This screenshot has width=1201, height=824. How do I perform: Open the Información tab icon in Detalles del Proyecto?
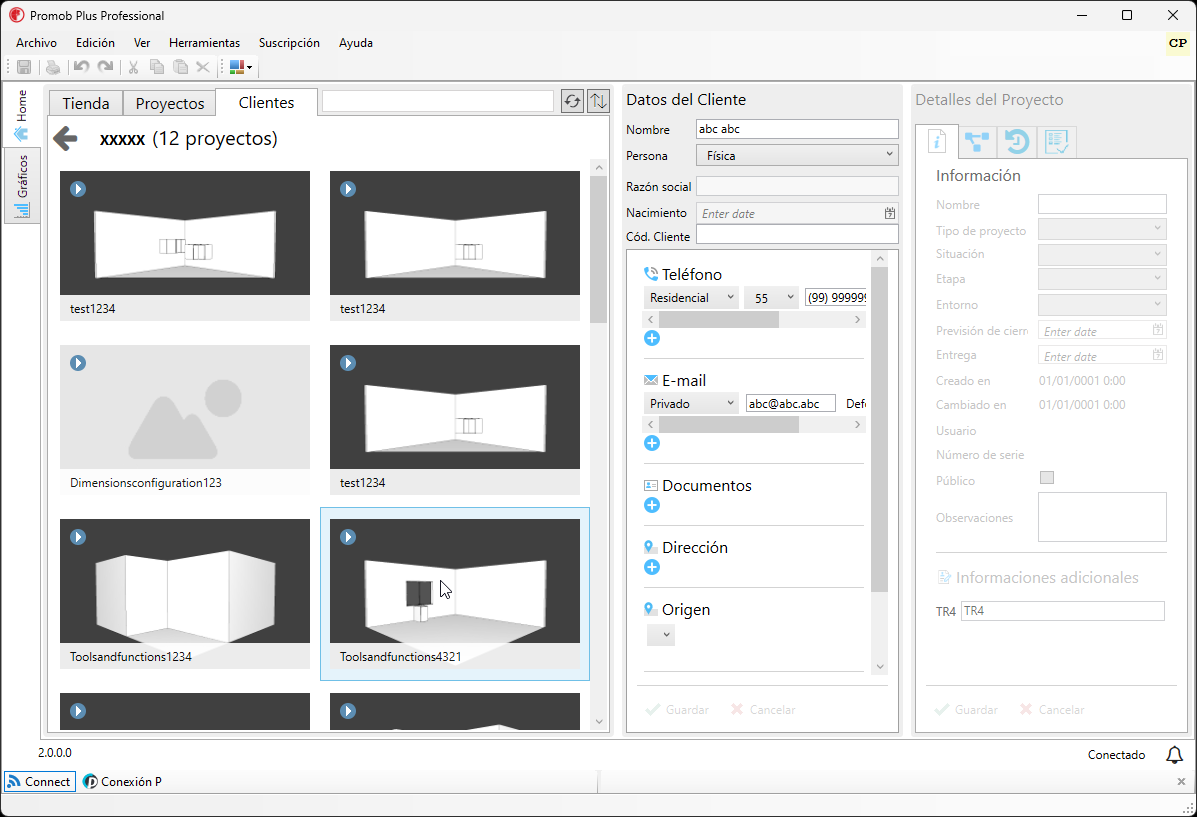point(938,142)
